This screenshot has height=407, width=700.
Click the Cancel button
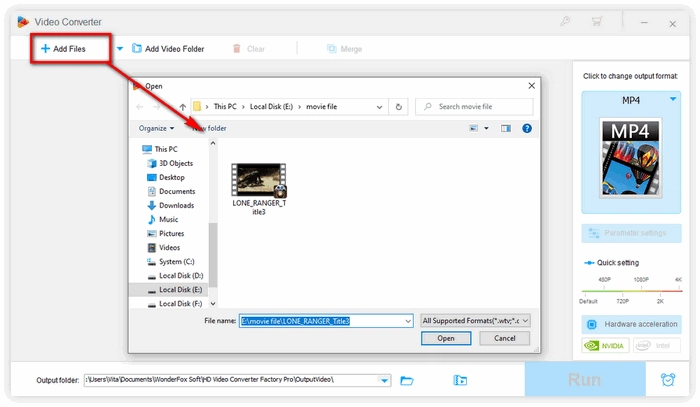(504, 338)
